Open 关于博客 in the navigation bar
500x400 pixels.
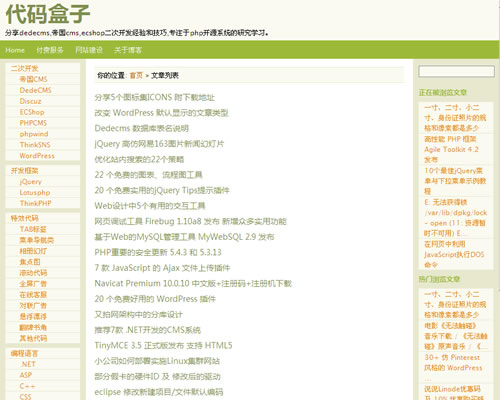(128, 50)
